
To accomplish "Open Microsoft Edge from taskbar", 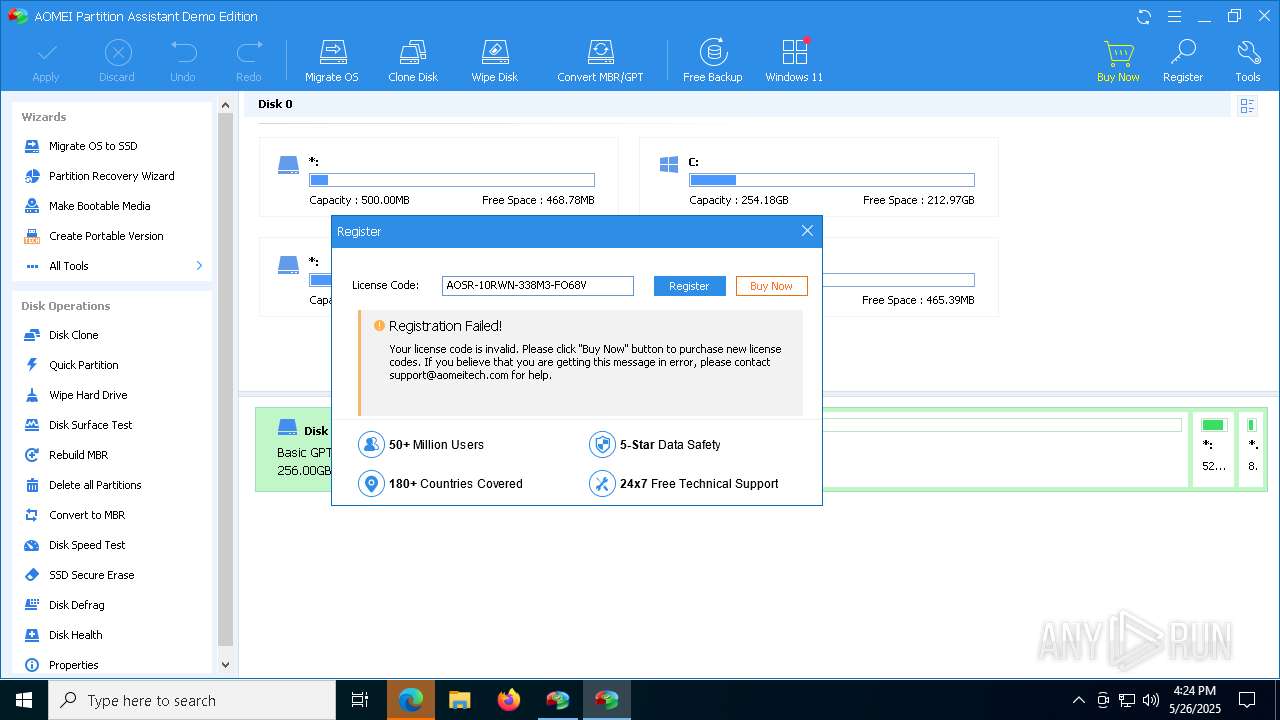I will (411, 700).
